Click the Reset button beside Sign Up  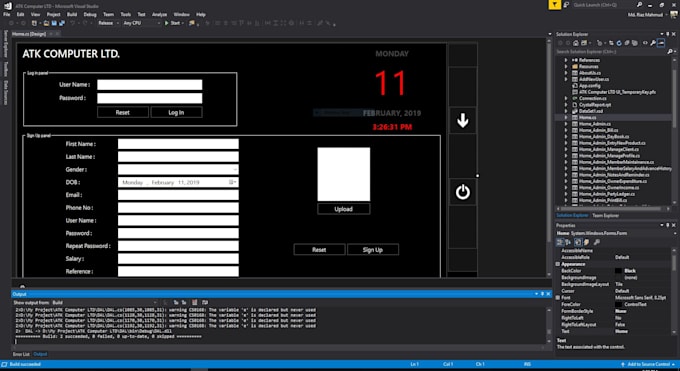coord(319,250)
